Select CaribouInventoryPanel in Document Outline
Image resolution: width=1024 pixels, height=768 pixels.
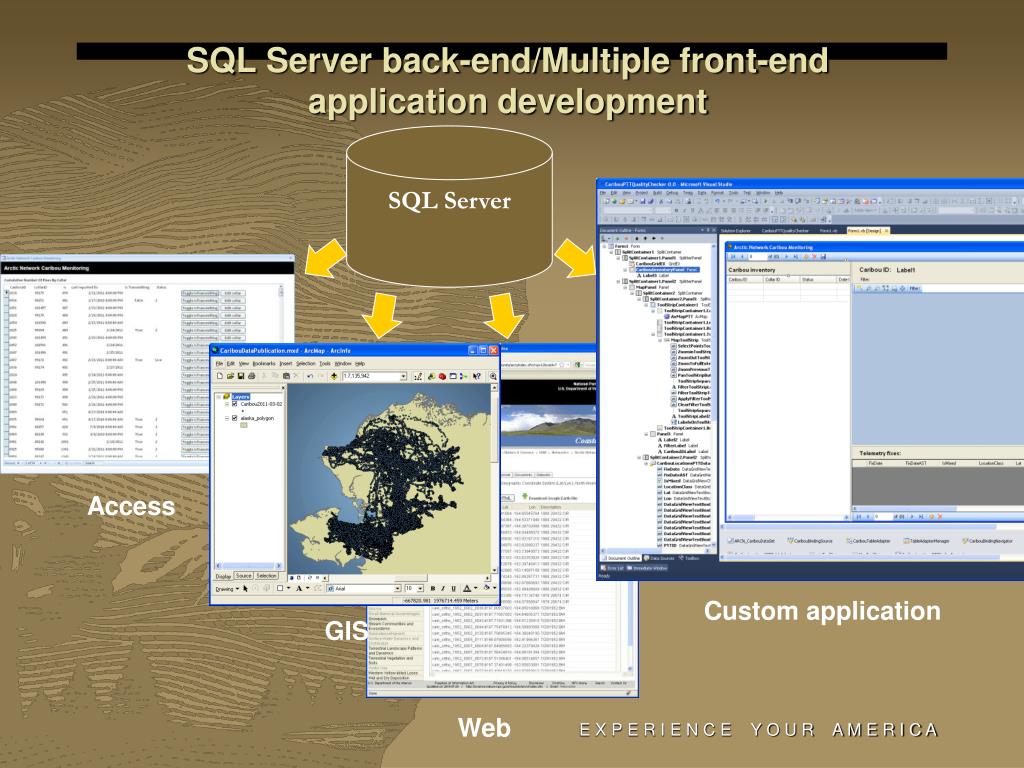coord(667,270)
